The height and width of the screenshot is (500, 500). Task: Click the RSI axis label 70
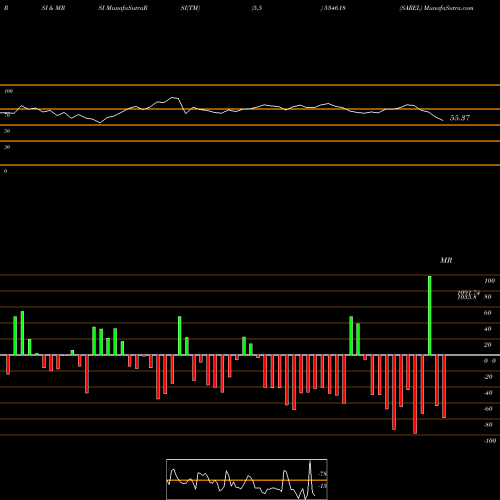point(7,115)
